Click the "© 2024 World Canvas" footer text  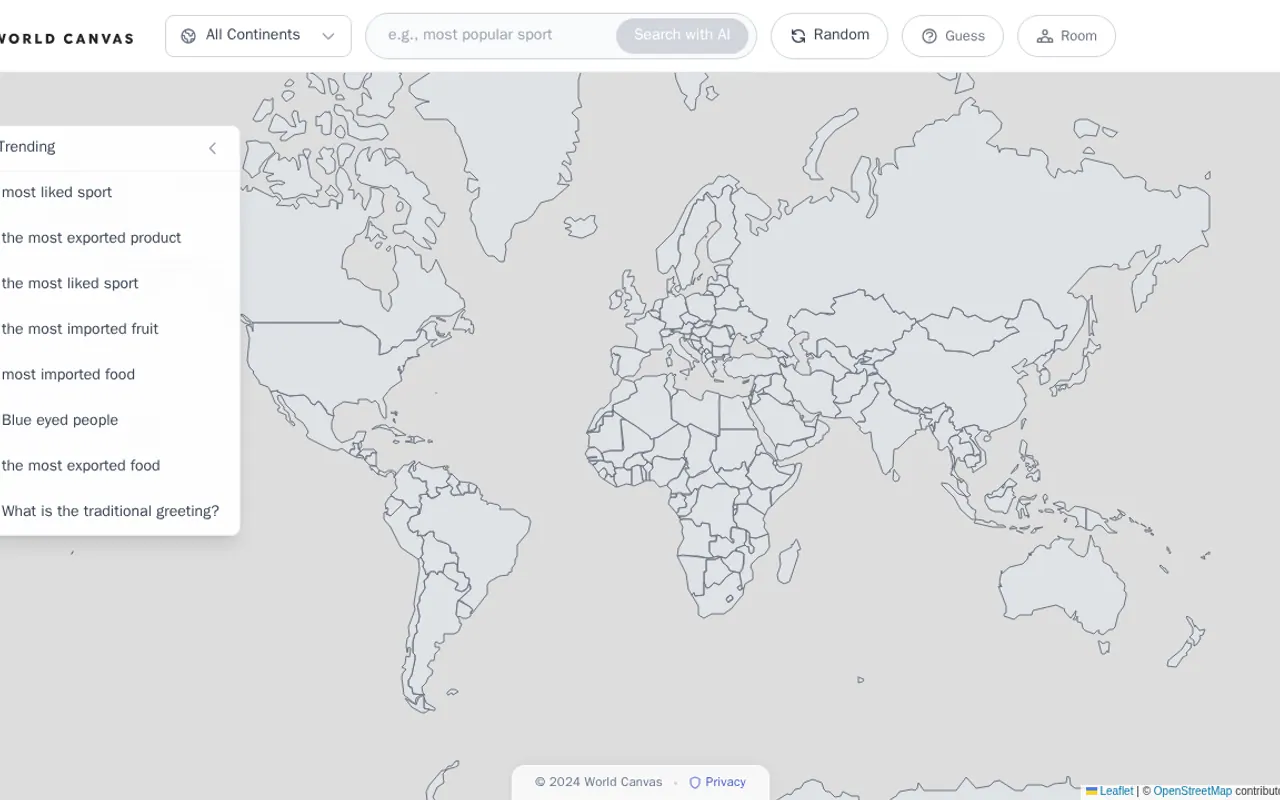point(598,783)
